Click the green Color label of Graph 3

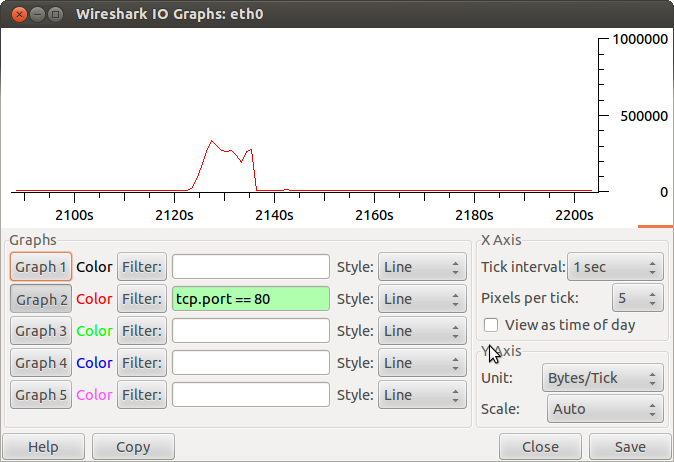click(94, 331)
